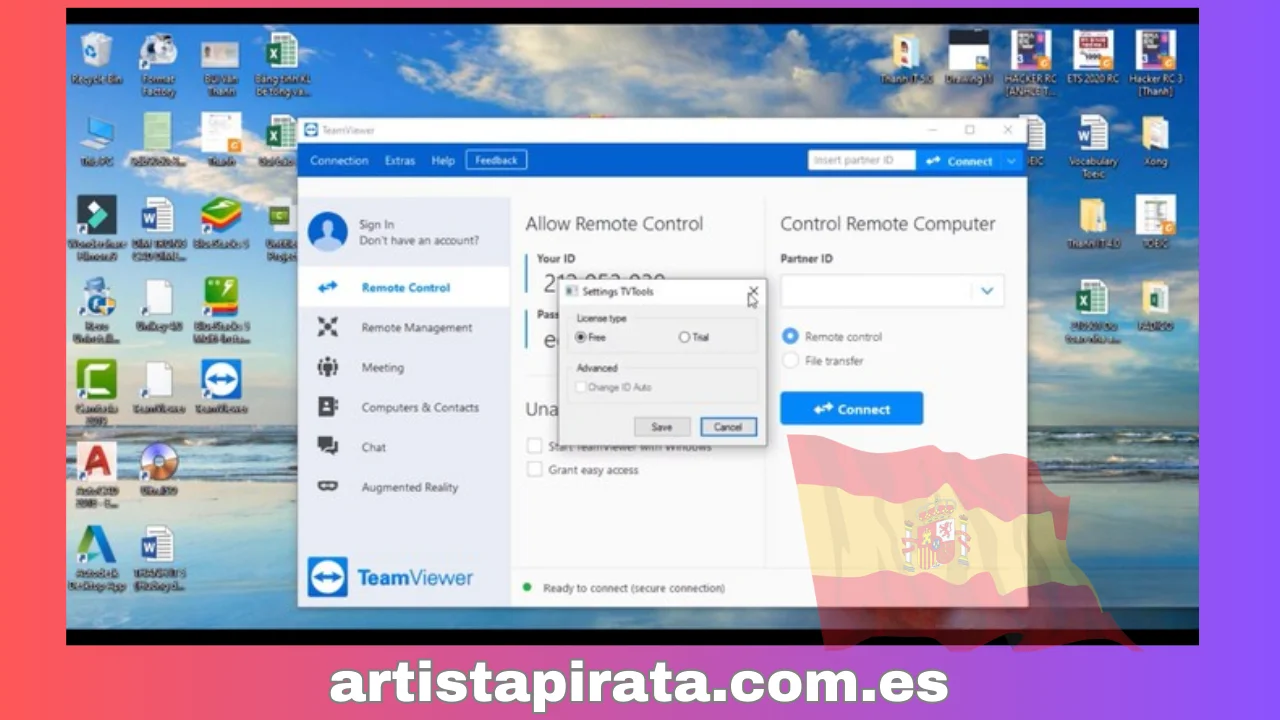Select the Revo Uninstaller desktop icon
The height and width of the screenshot is (720, 1280).
point(97,310)
